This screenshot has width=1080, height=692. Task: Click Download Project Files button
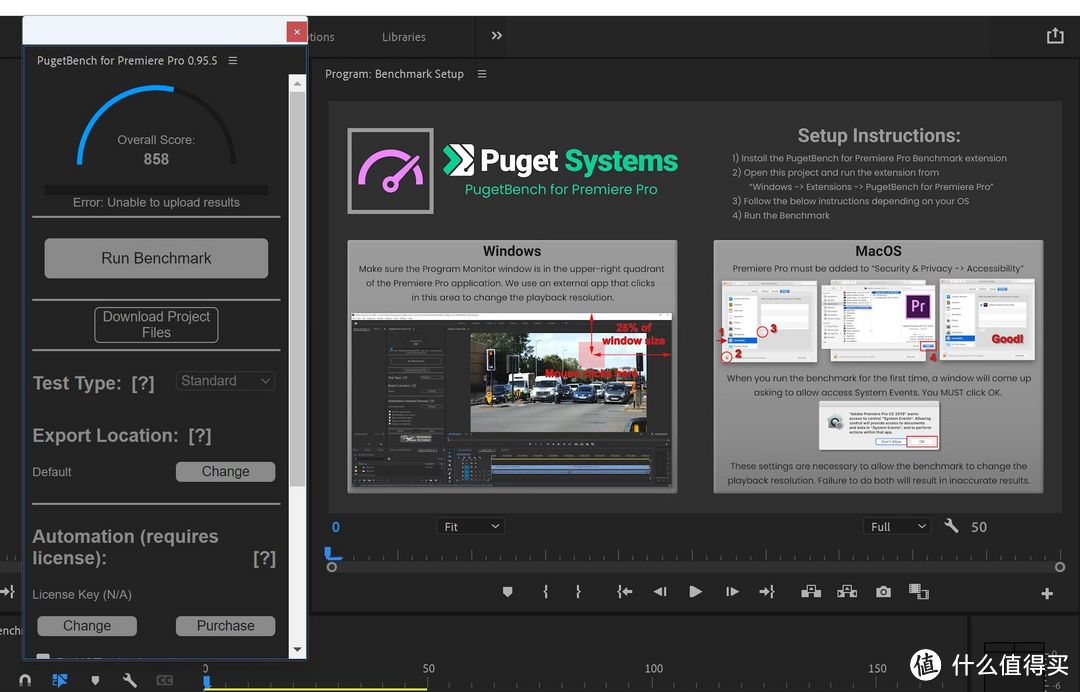pyautogui.click(x=156, y=324)
